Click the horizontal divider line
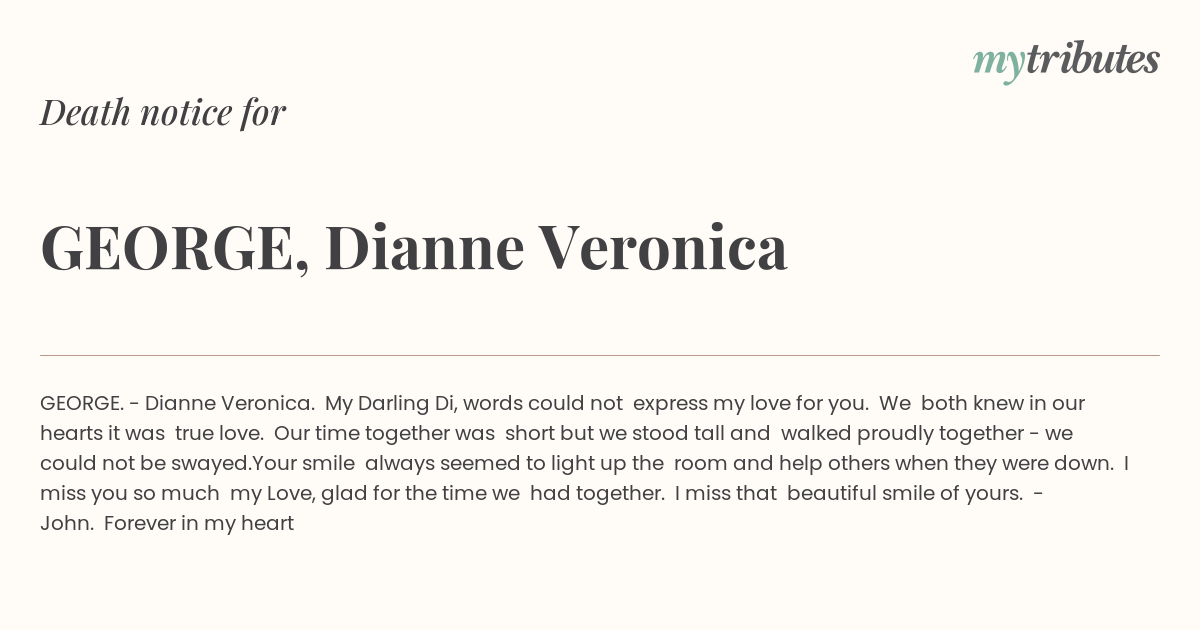 600,355
